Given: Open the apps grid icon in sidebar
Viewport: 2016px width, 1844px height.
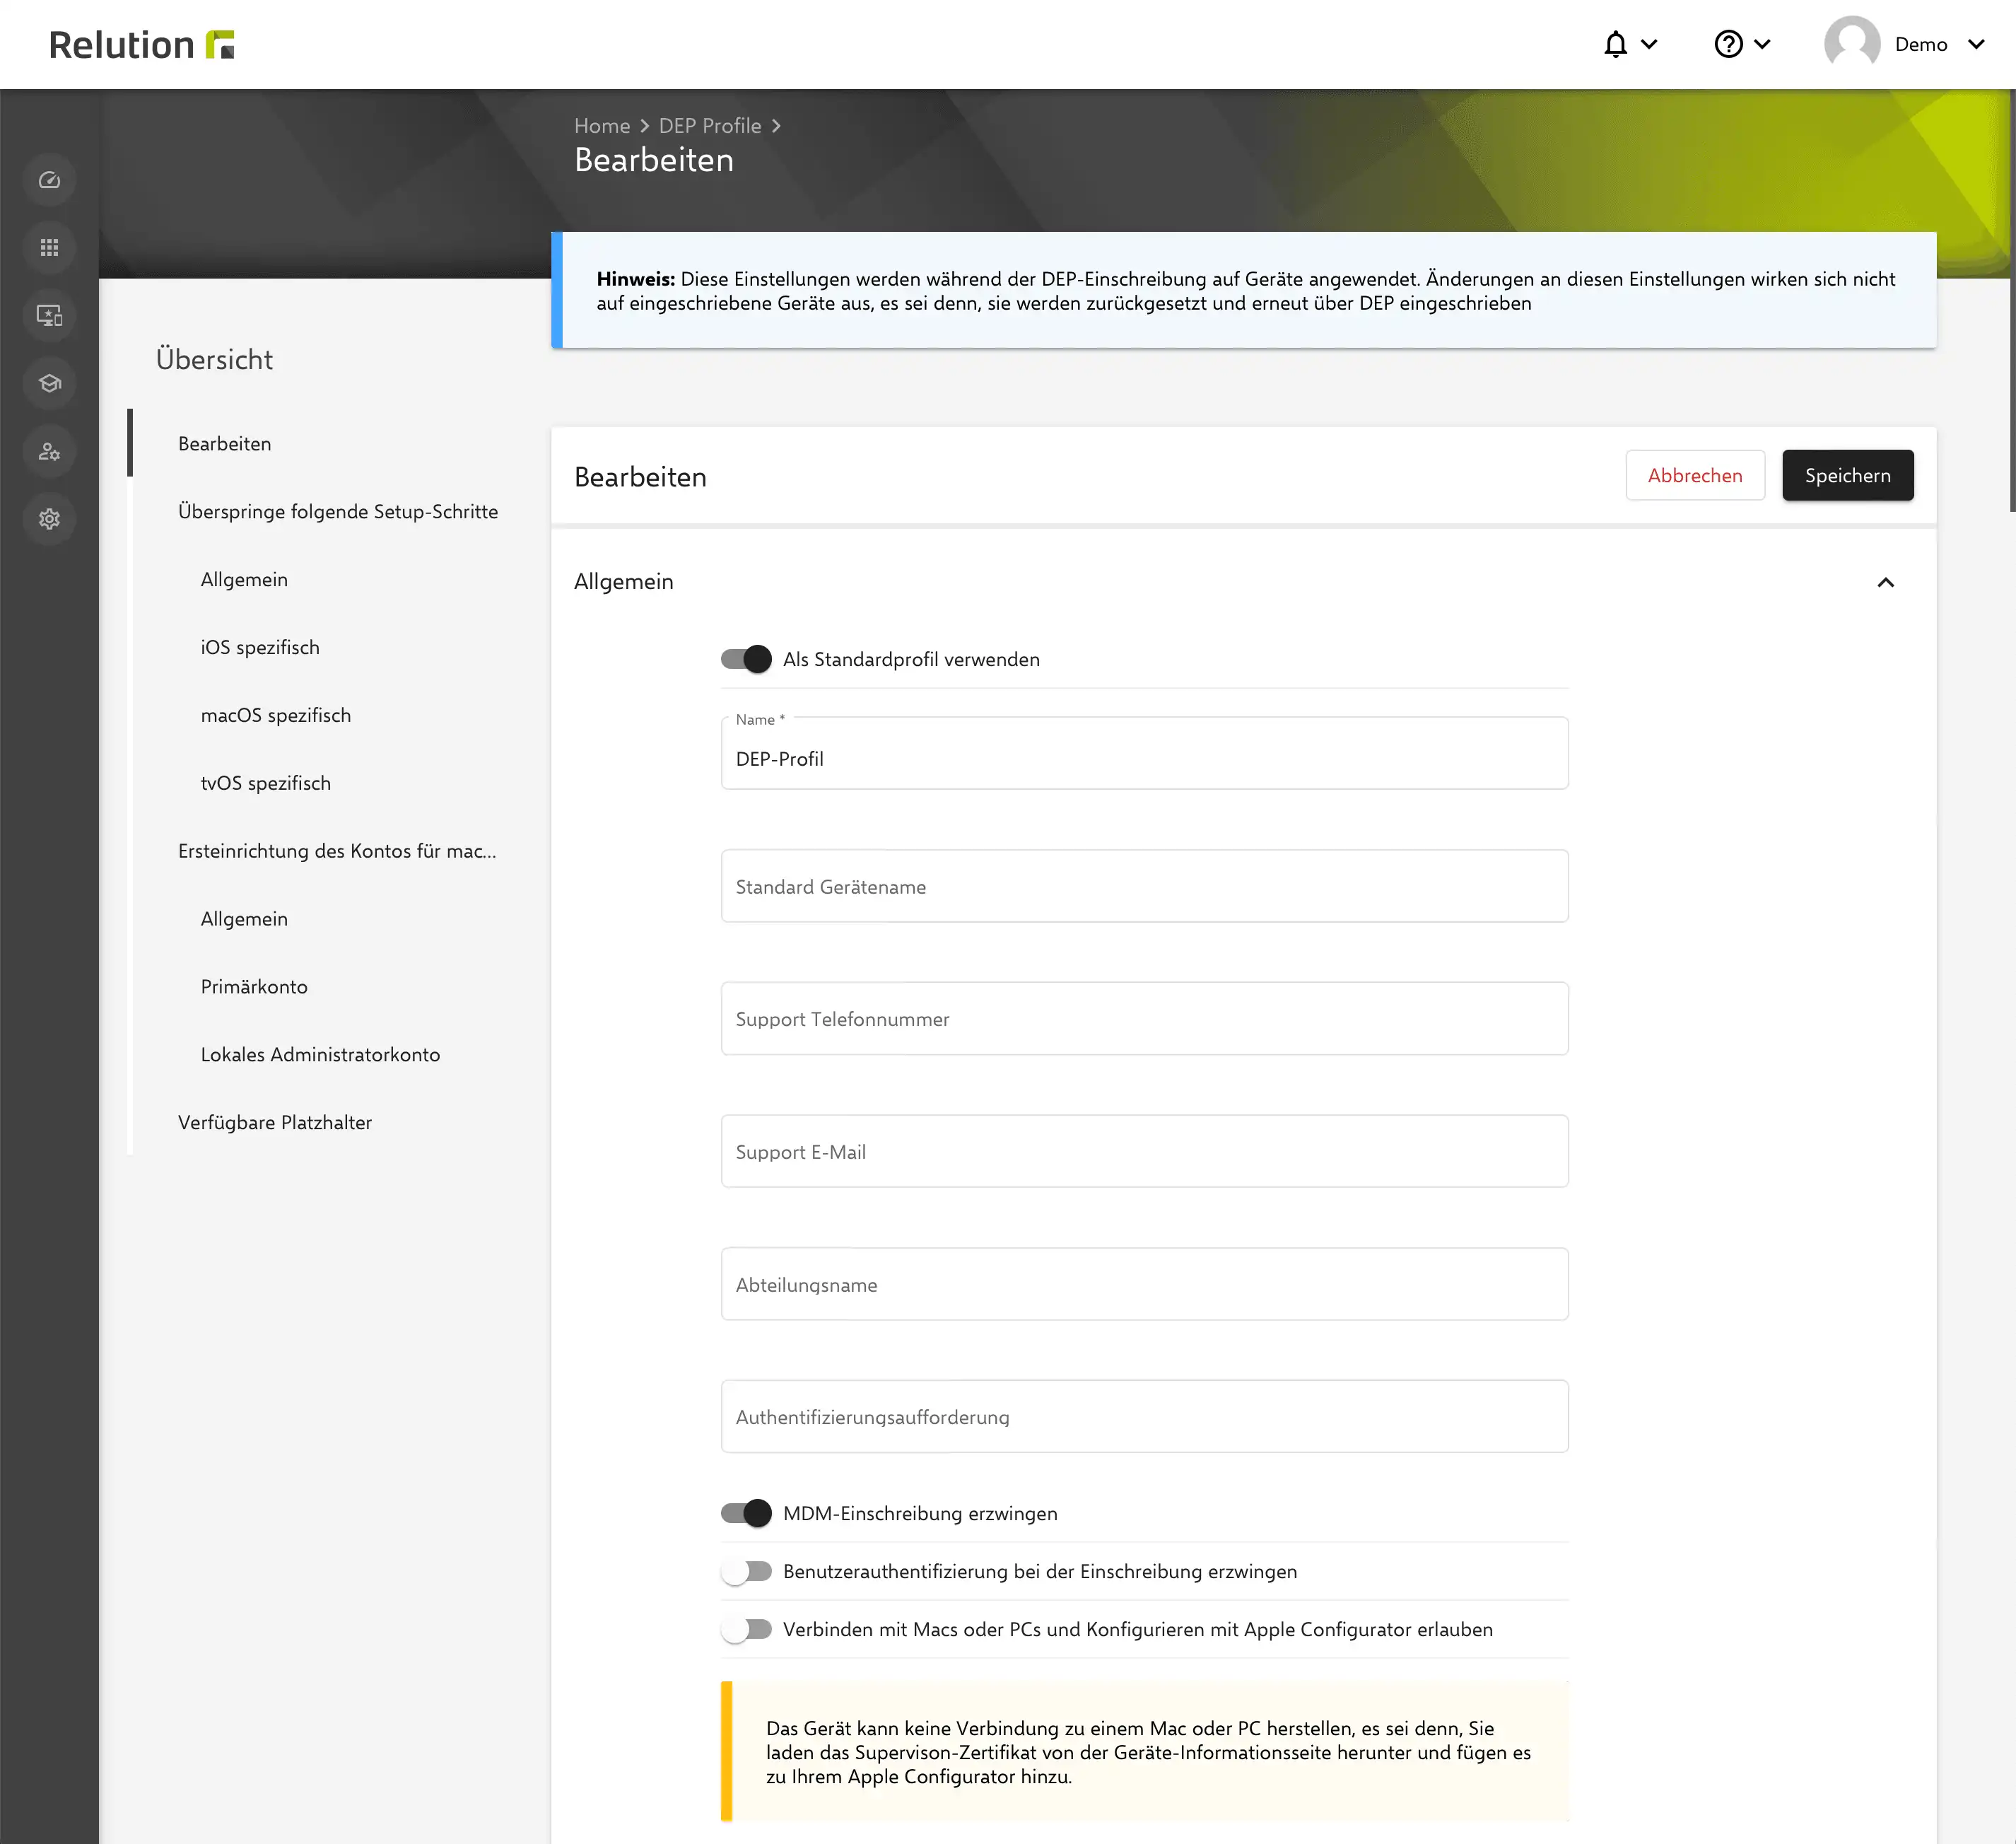Looking at the screenshot, I should pyautogui.click(x=49, y=248).
